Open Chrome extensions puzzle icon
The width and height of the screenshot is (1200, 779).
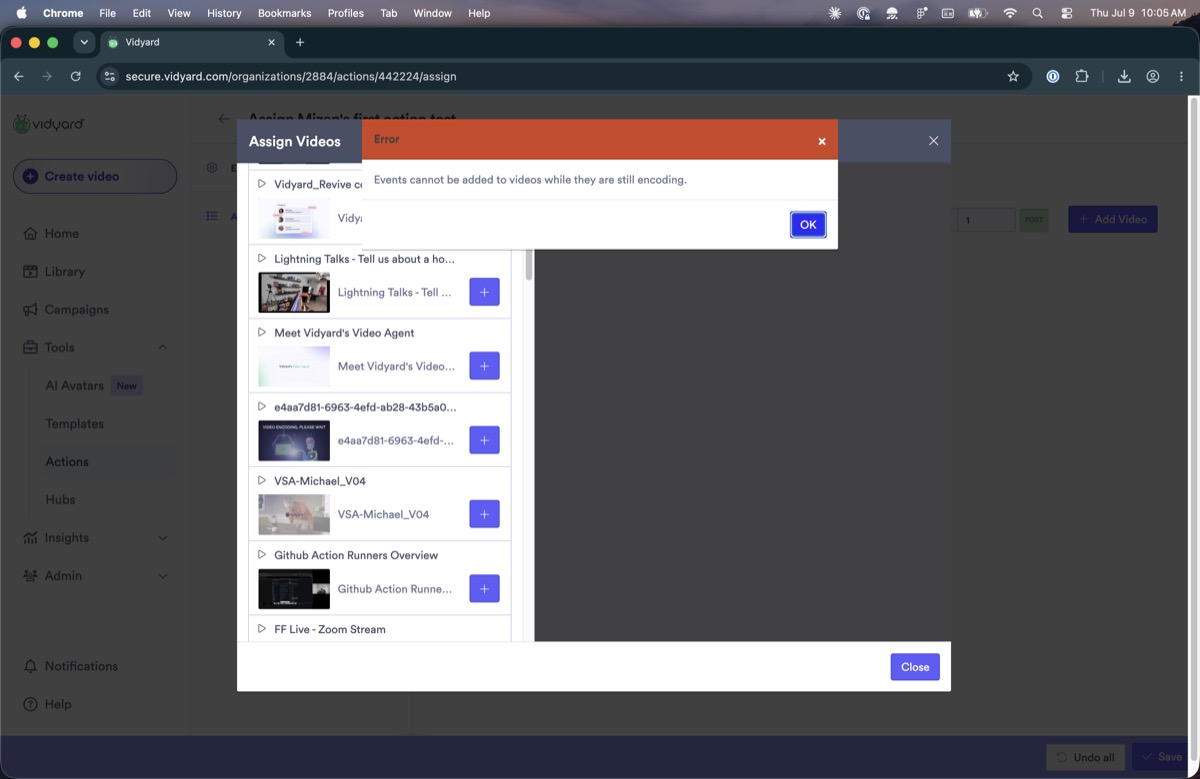[x=1081, y=76]
